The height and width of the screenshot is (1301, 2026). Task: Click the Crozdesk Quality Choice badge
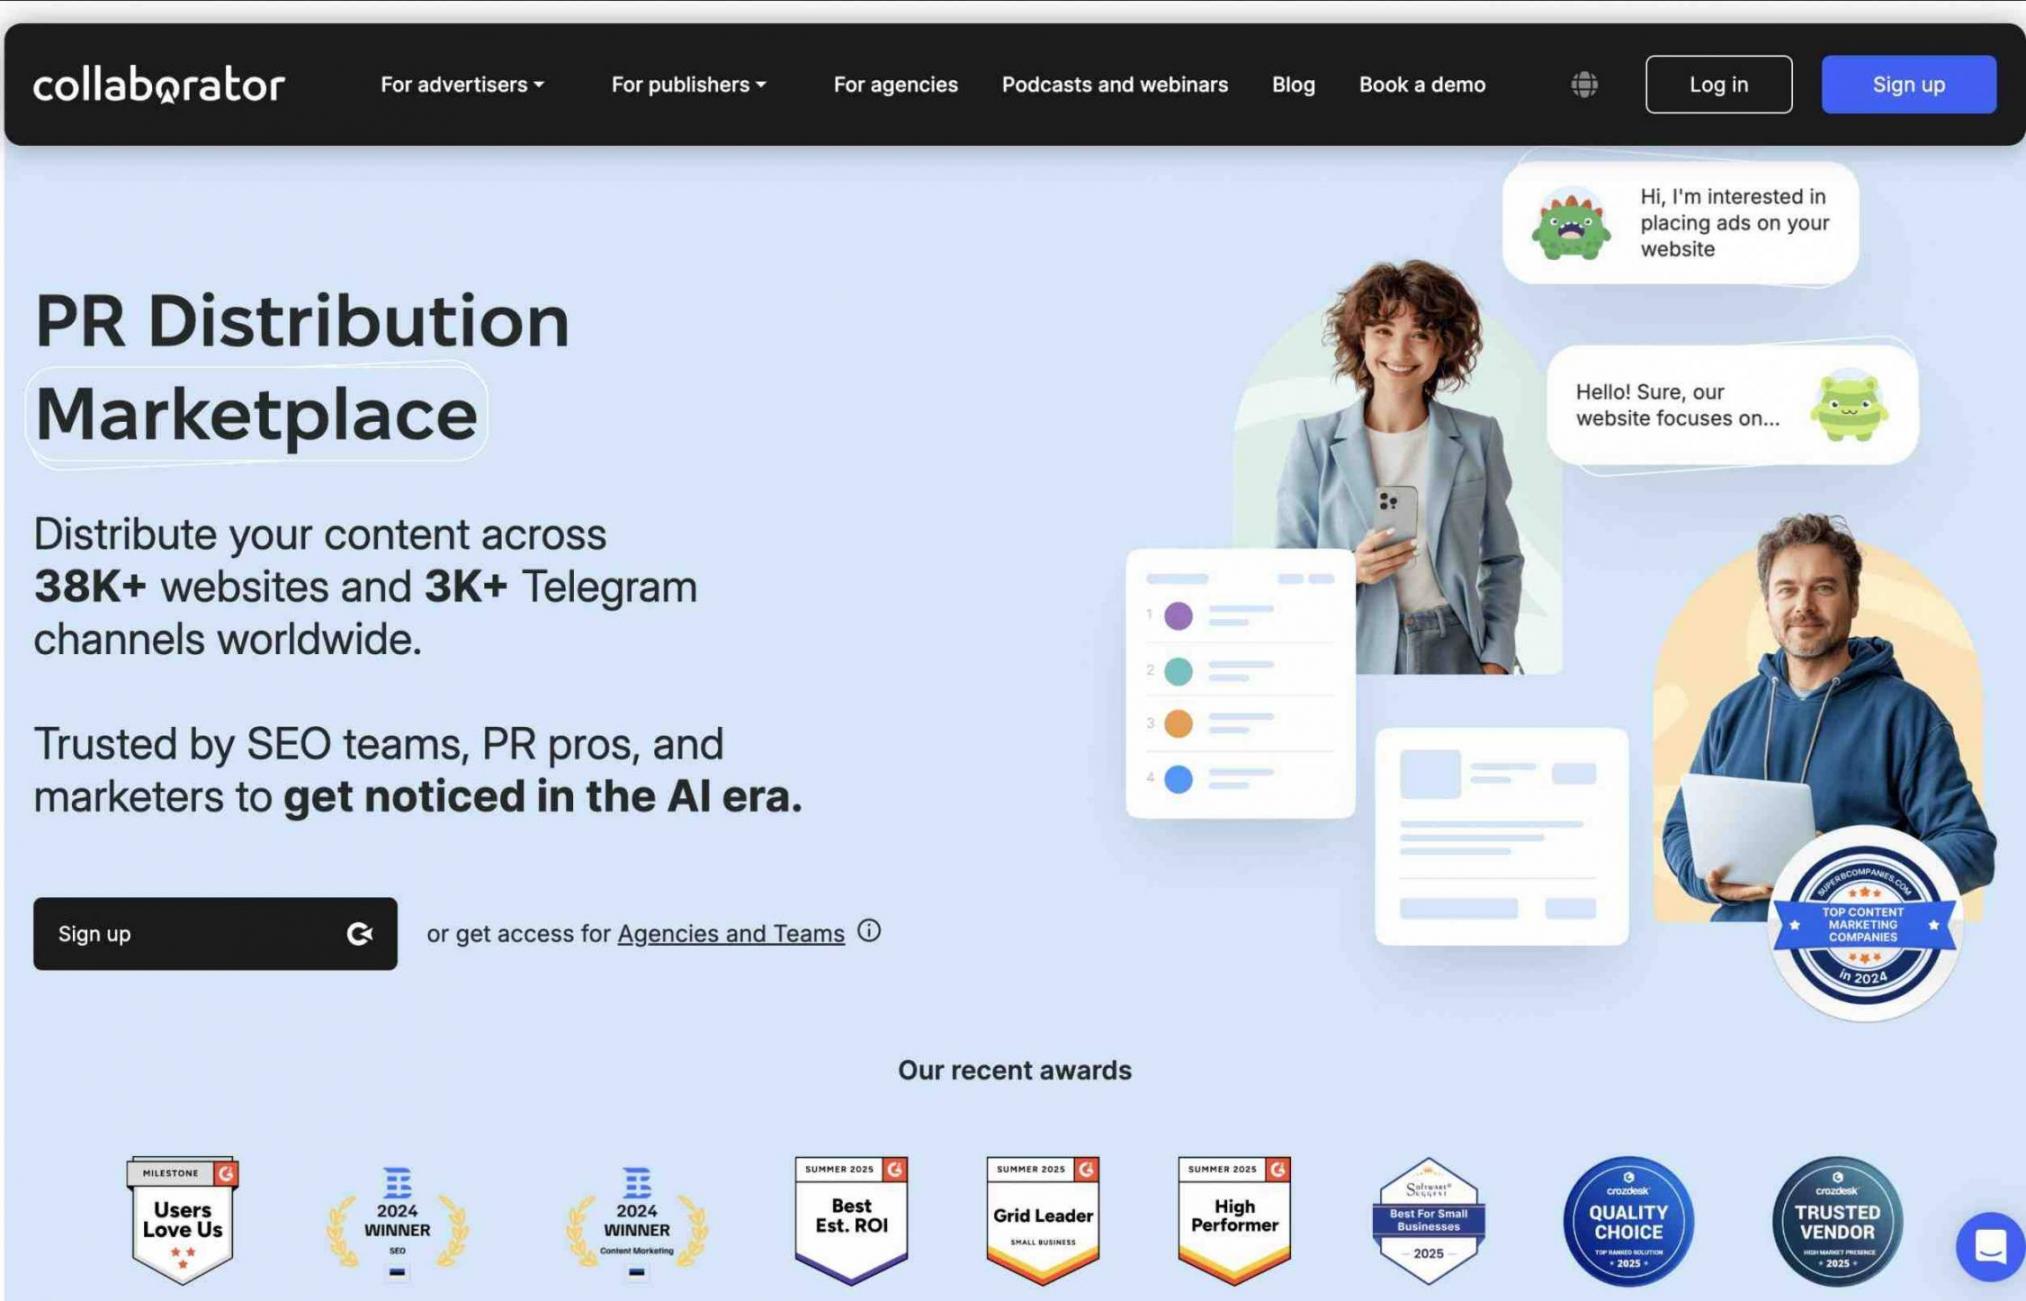tap(1628, 1220)
